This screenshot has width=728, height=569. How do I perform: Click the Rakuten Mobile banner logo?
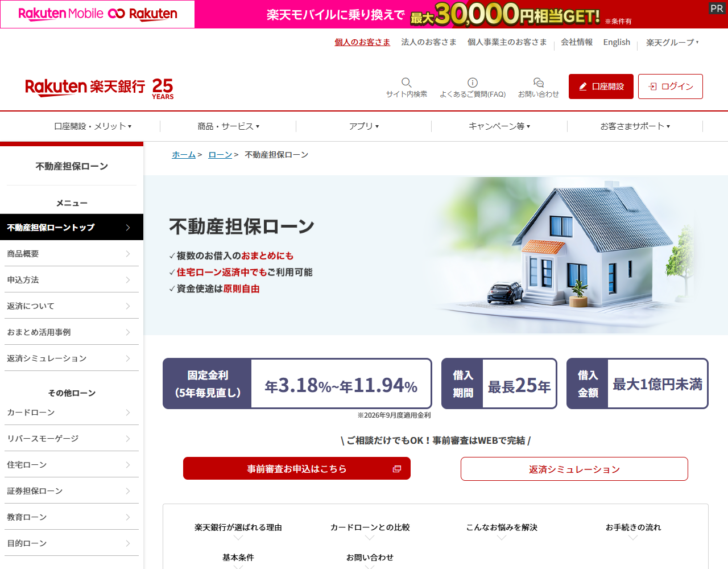(x=98, y=14)
